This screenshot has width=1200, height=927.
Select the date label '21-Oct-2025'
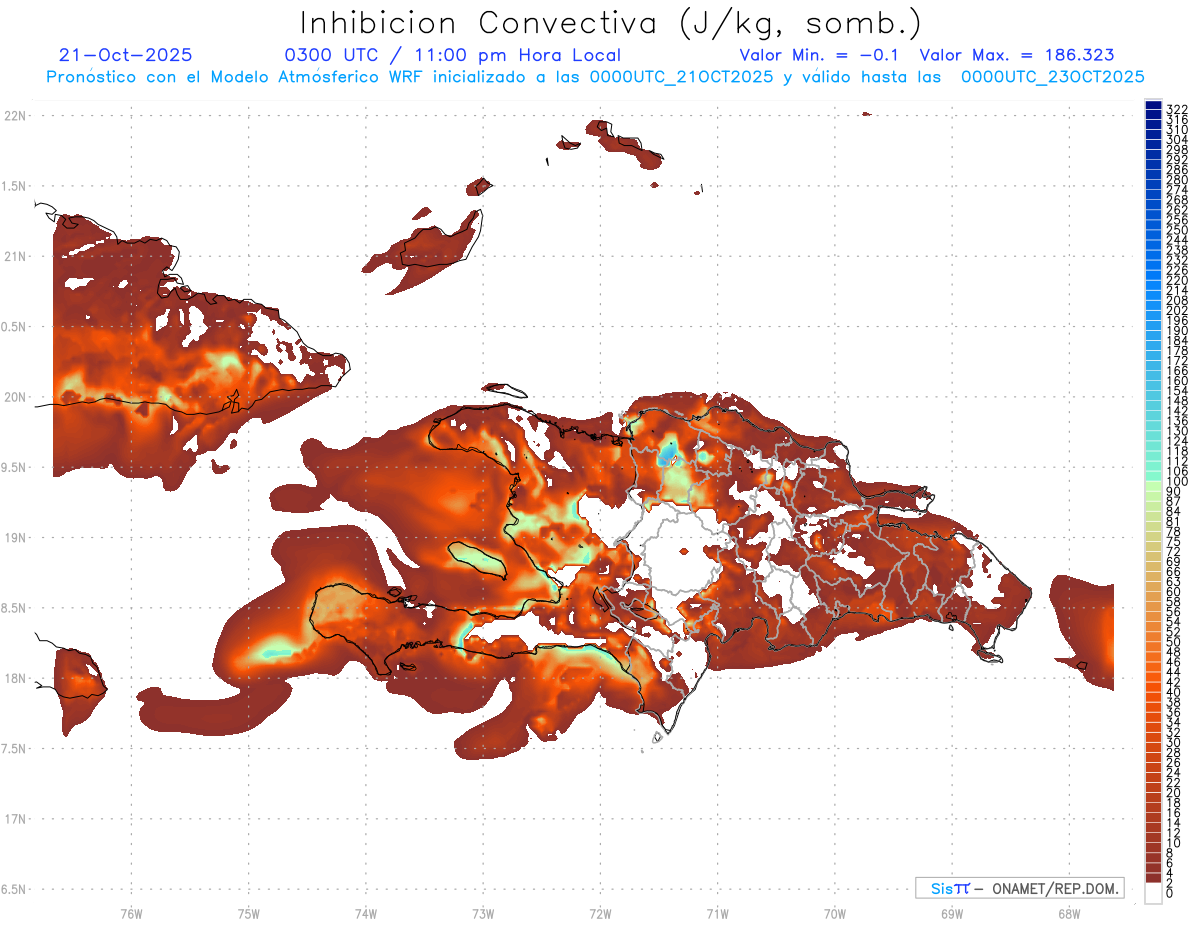click(x=126, y=55)
